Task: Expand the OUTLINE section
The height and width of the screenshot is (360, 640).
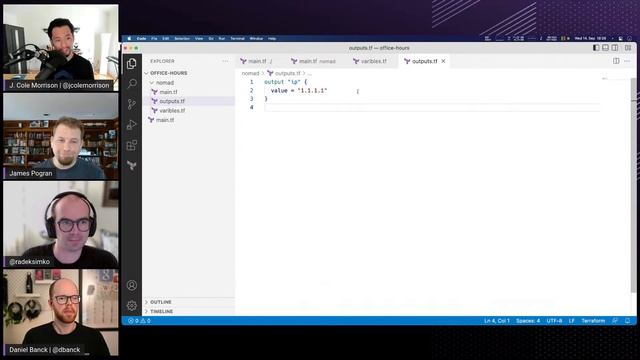Action: tap(160, 302)
